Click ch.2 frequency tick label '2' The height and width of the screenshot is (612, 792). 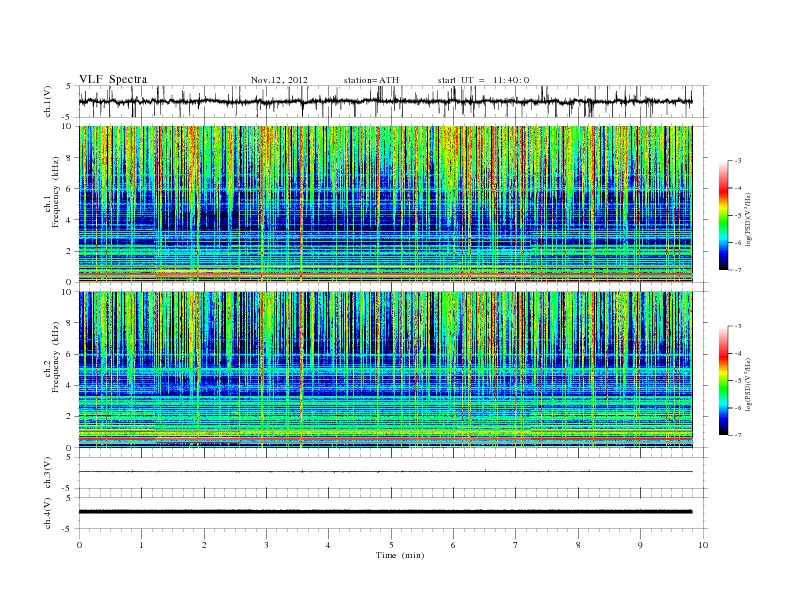[x=70, y=417]
